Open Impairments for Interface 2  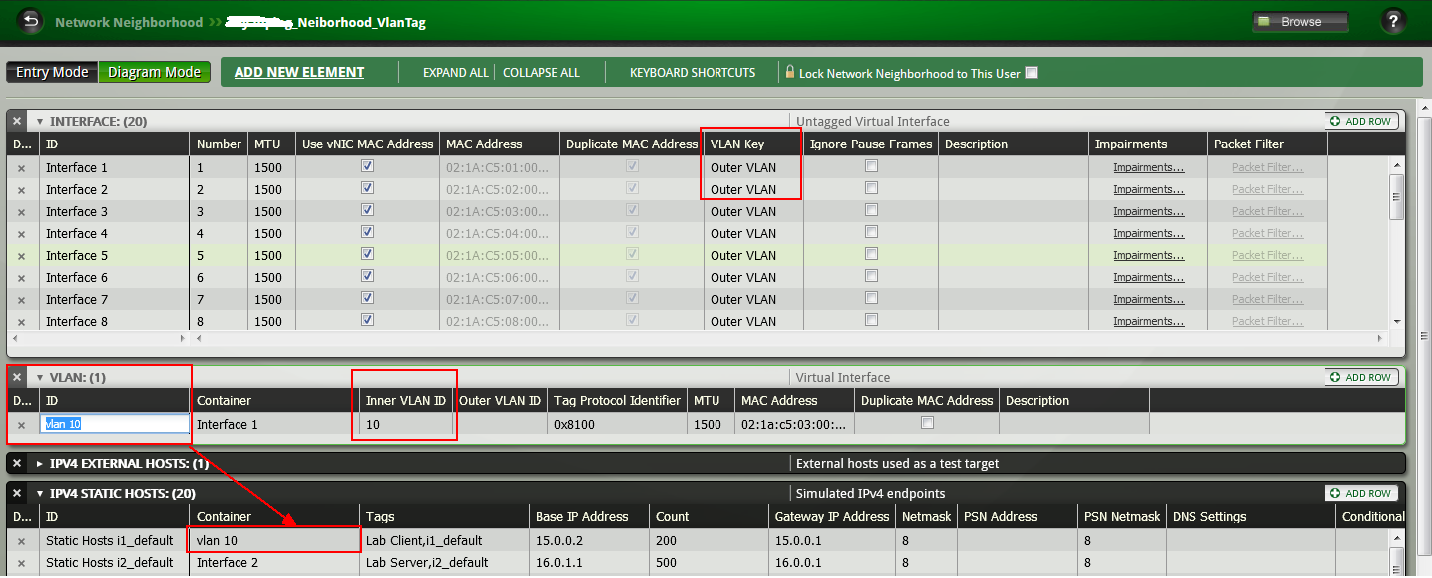1147,189
